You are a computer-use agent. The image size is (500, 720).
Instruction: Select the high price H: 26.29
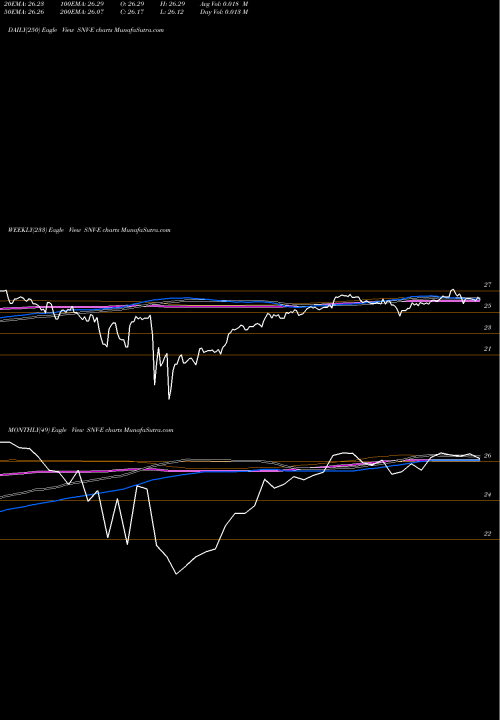tap(173, 4)
